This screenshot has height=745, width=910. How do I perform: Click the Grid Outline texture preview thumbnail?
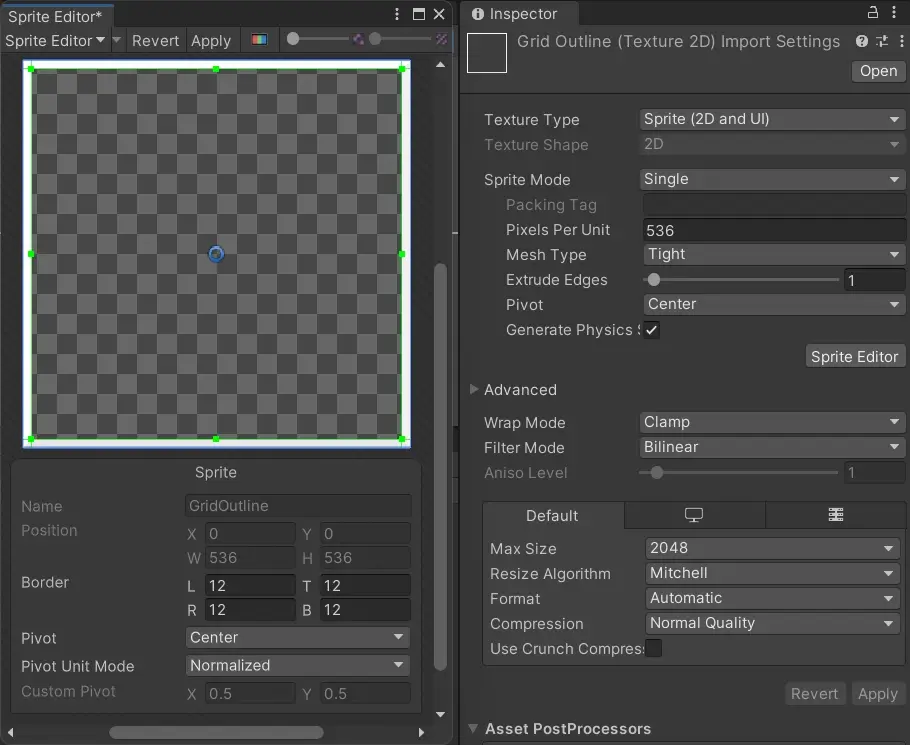click(x=487, y=53)
